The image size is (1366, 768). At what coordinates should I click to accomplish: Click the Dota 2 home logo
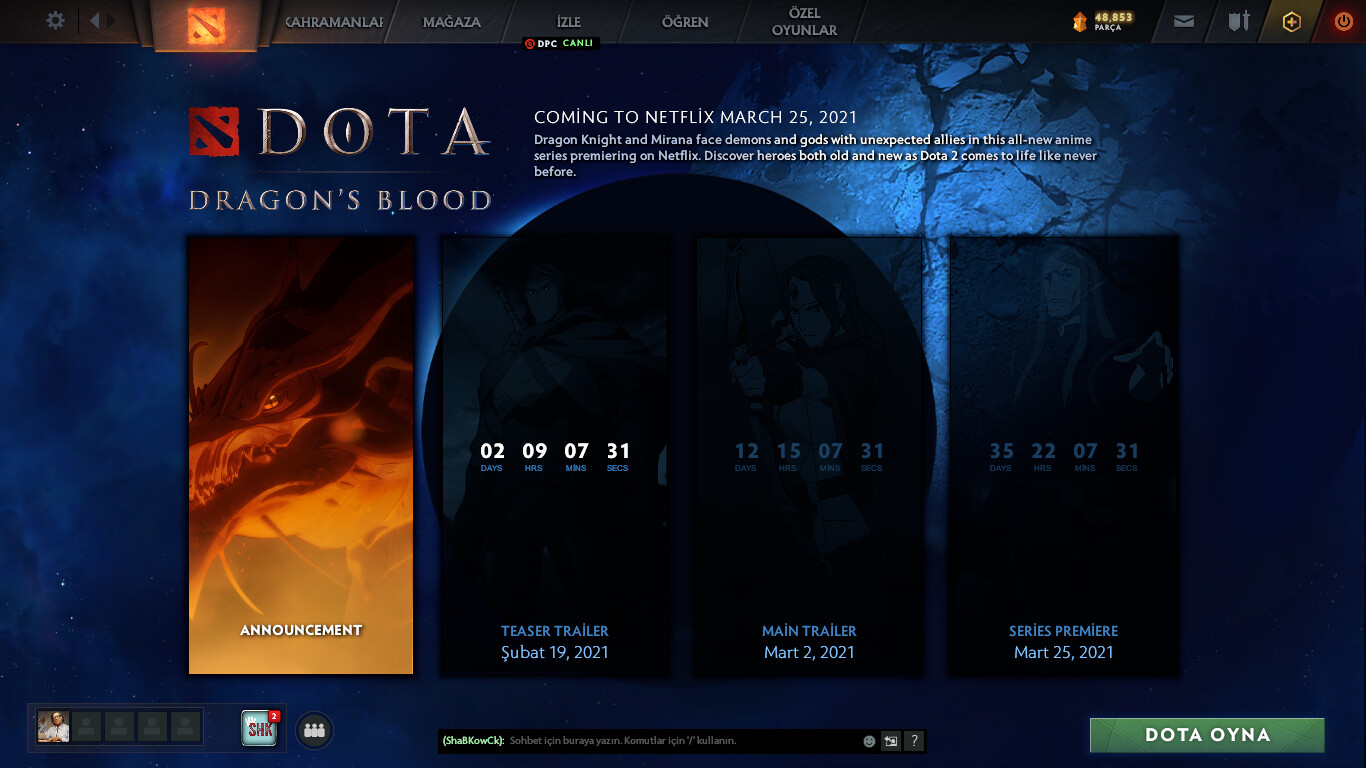(x=207, y=25)
